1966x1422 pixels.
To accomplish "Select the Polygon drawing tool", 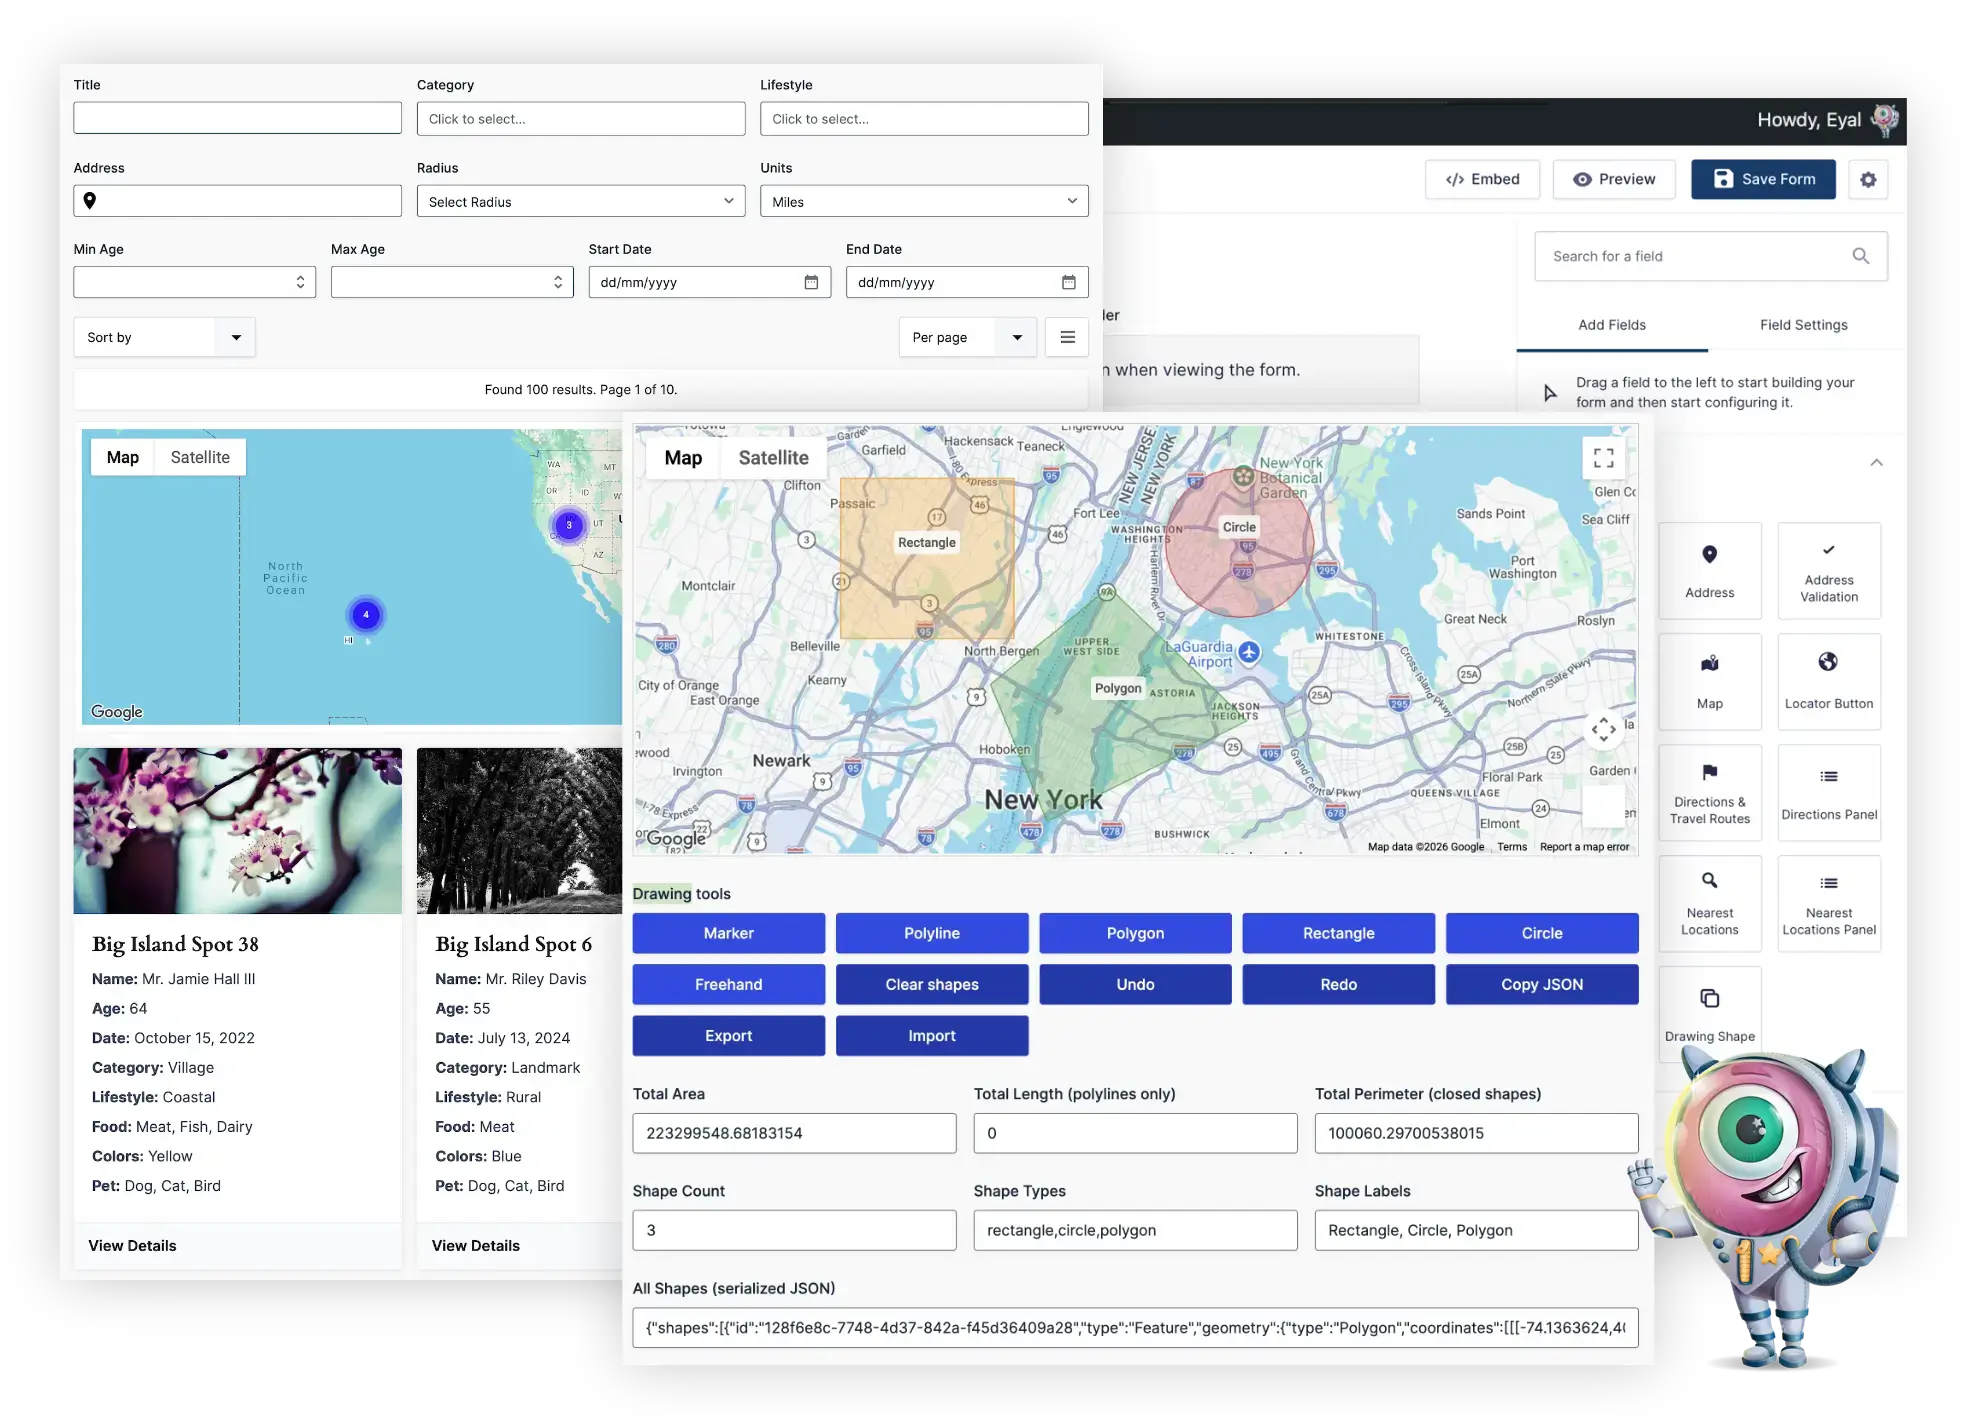I will 1135,933.
